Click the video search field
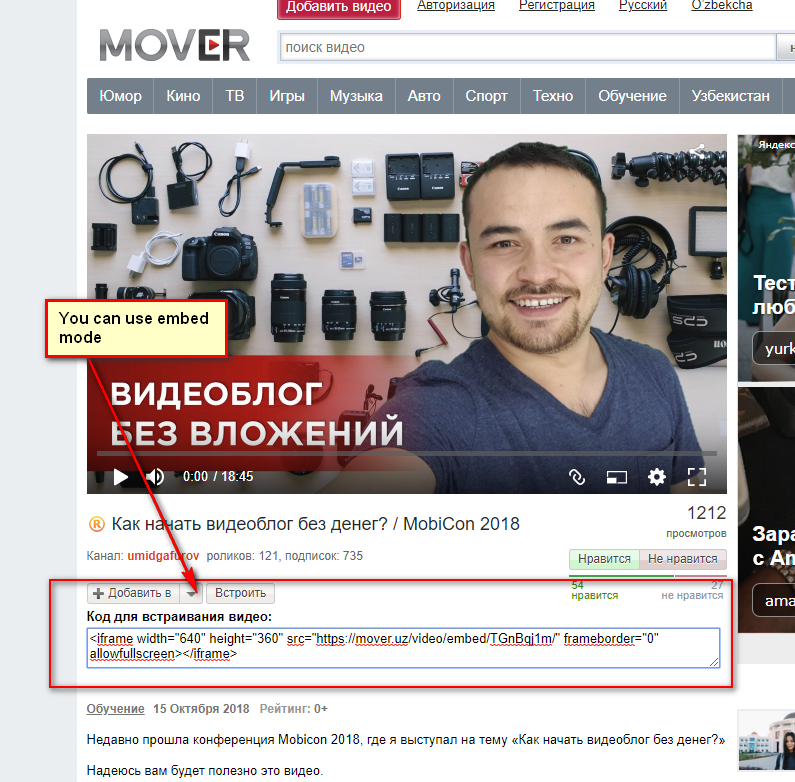 pyautogui.click(x=526, y=47)
